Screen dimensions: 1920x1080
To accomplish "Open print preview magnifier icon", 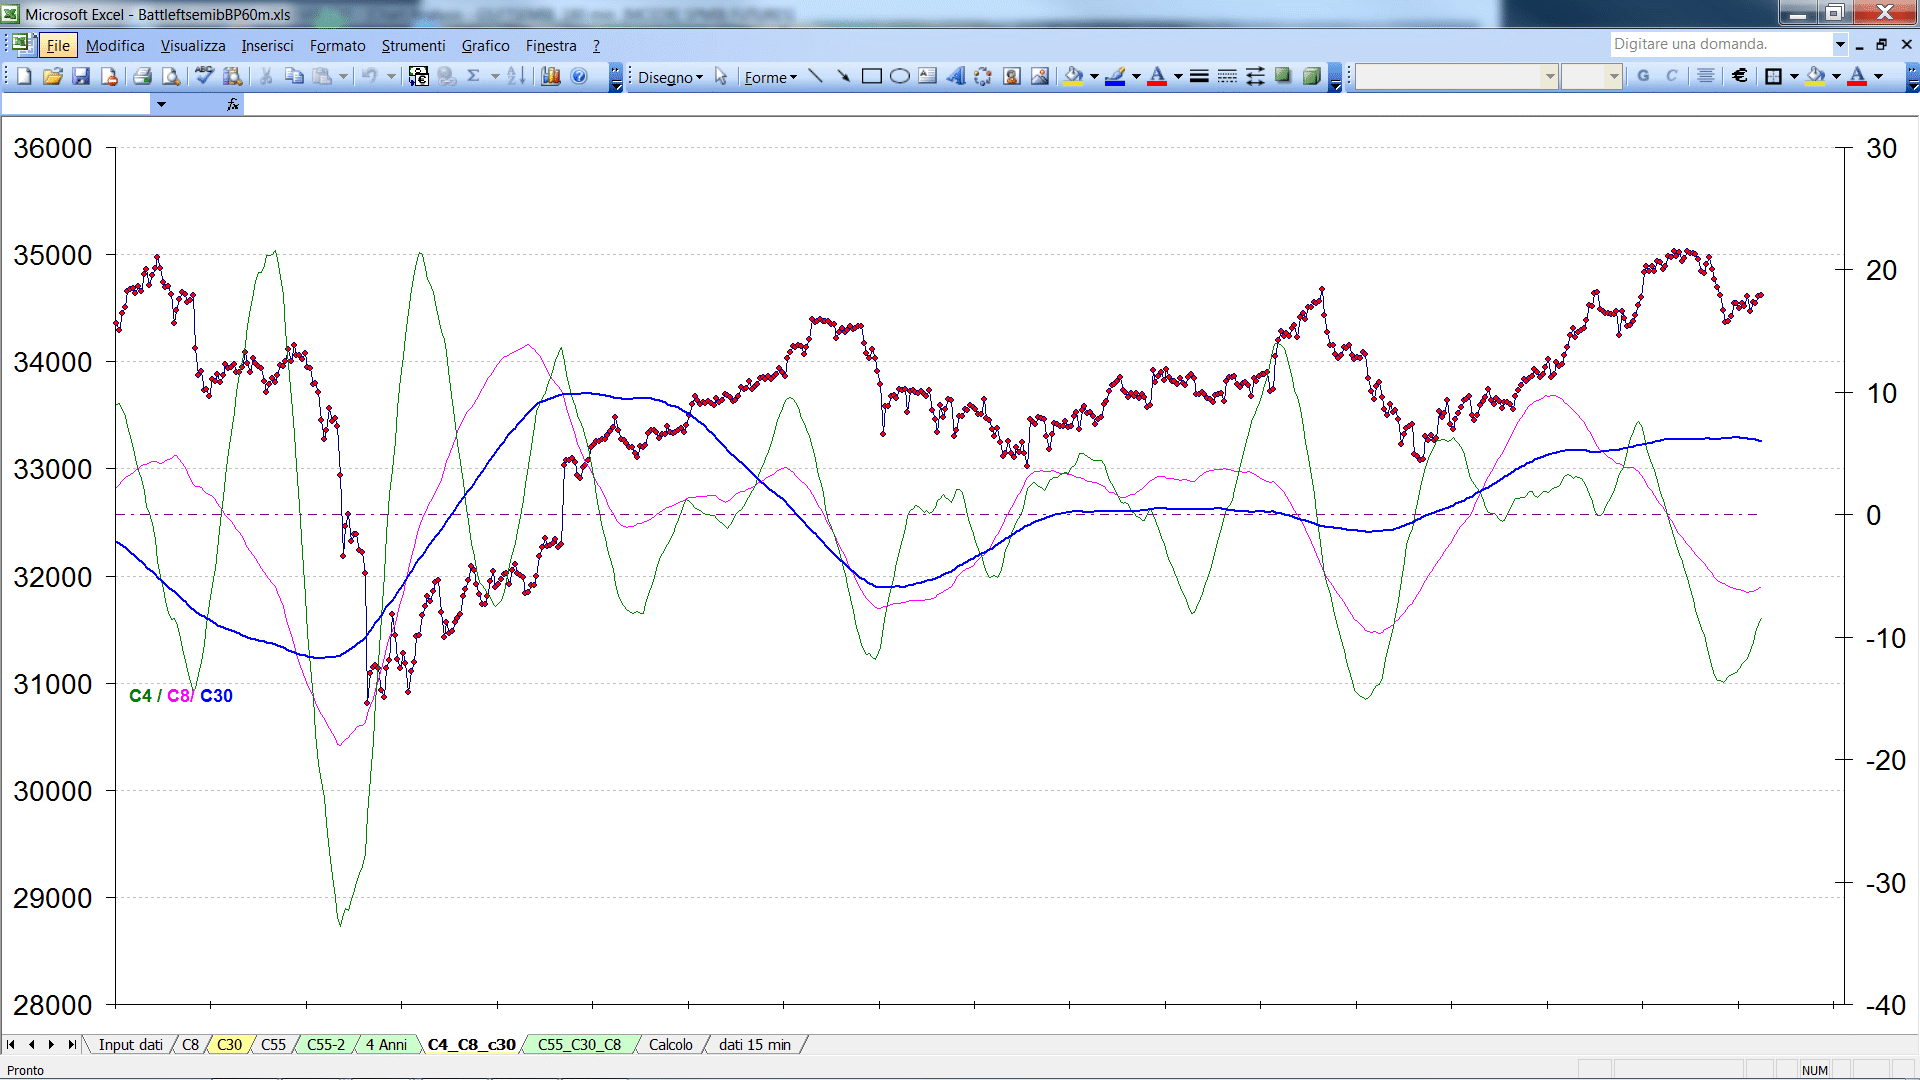I will 171,76.
